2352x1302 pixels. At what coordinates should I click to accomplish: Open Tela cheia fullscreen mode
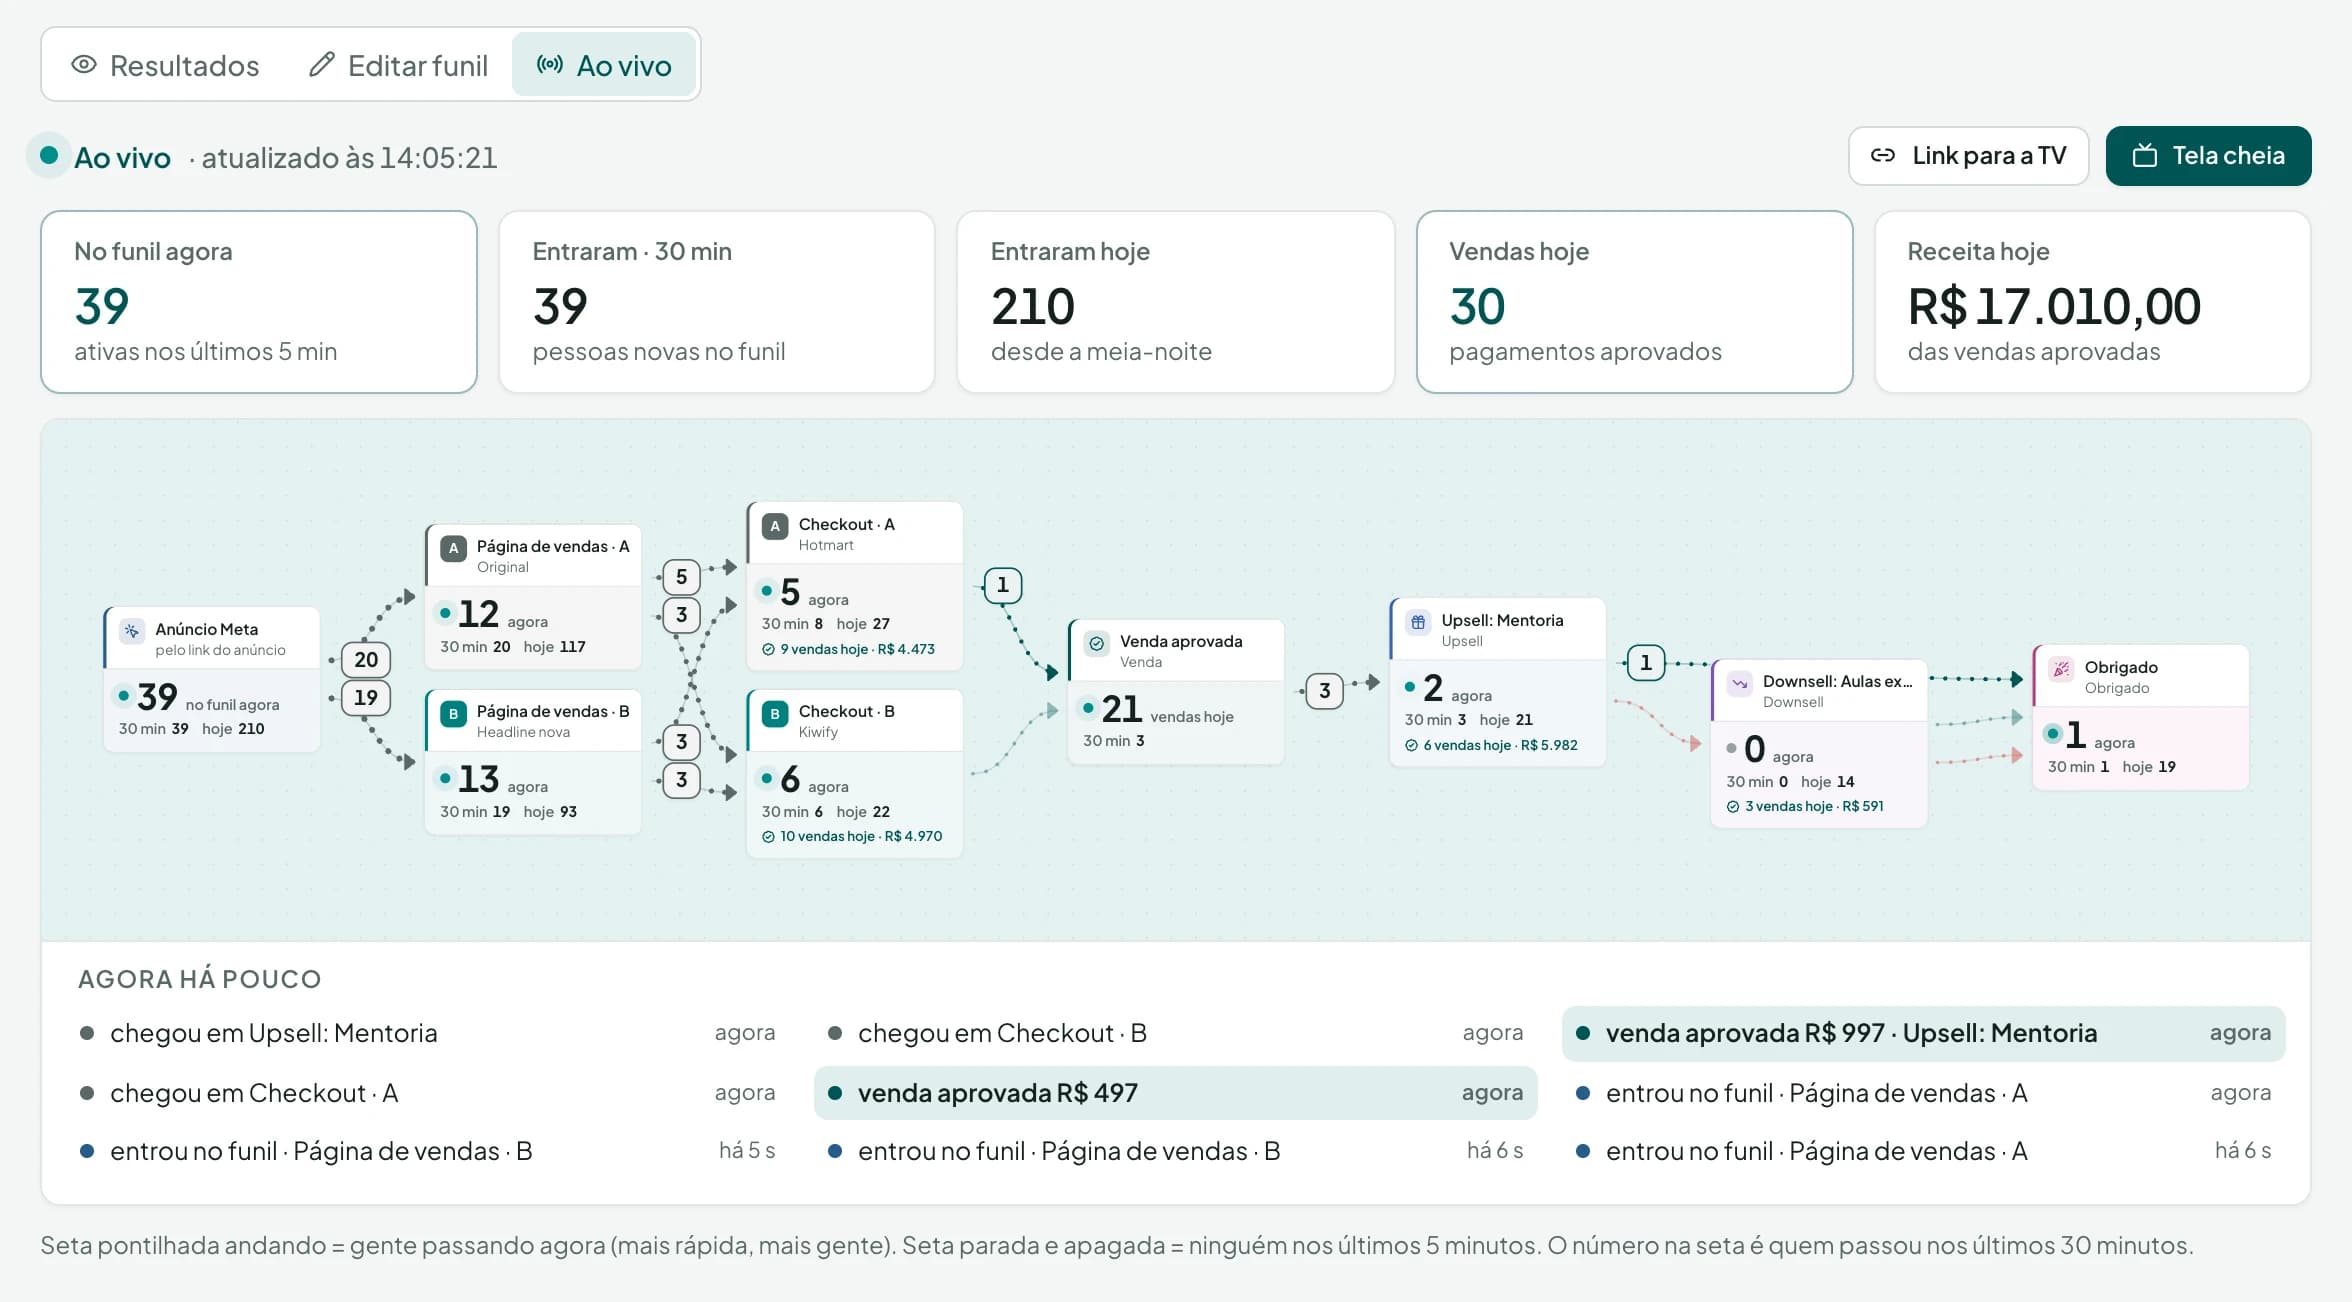(x=2208, y=156)
